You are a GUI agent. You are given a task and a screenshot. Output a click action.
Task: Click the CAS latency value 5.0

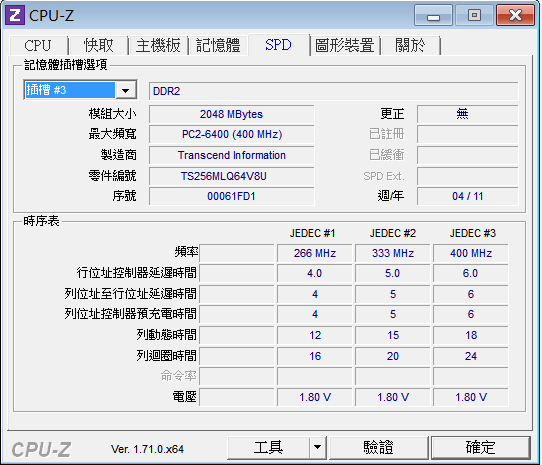(x=393, y=273)
